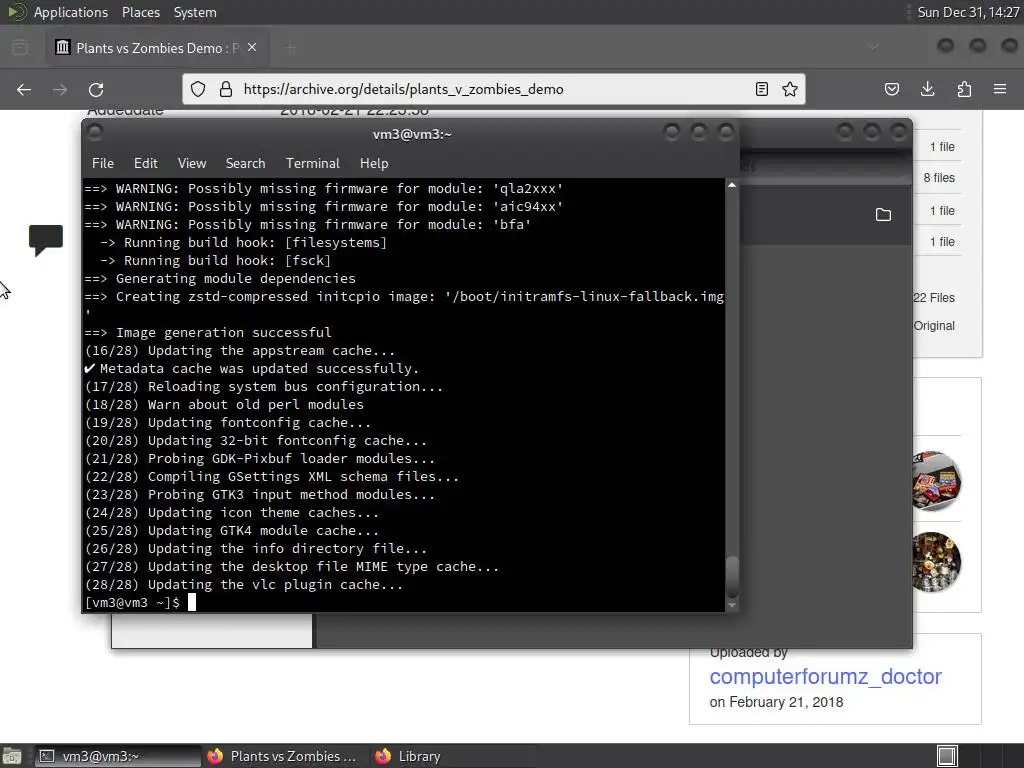Open terminal Edit menu

(146, 163)
